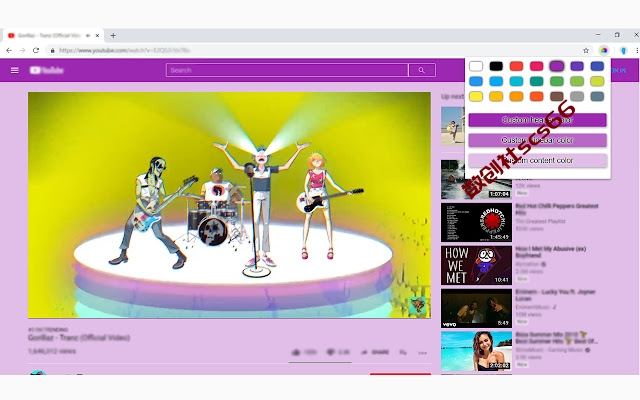Go forward with the browser forward arrow

pyautogui.click(x=22, y=50)
